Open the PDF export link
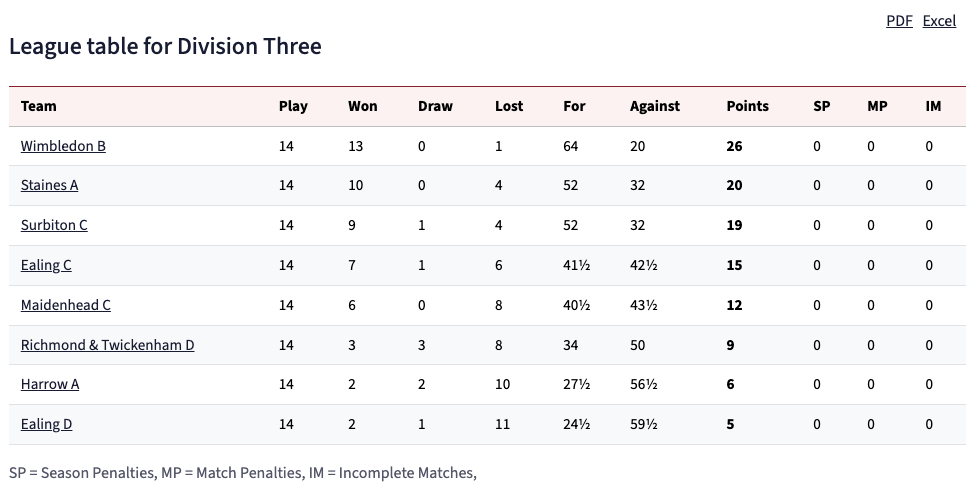The height and width of the screenshot is (497, 977). (x=898, y=21)
